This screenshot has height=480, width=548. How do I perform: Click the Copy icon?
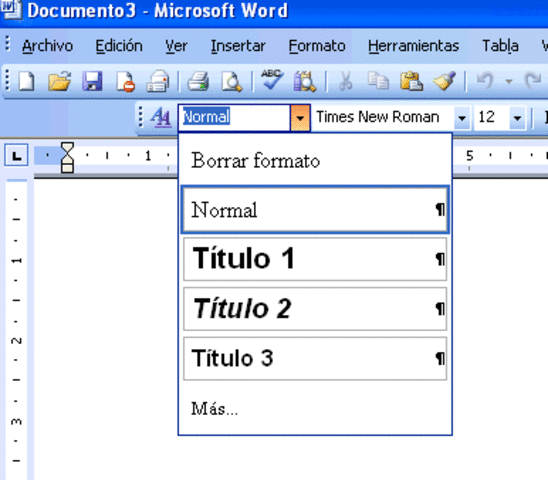(x=378, y=81)
